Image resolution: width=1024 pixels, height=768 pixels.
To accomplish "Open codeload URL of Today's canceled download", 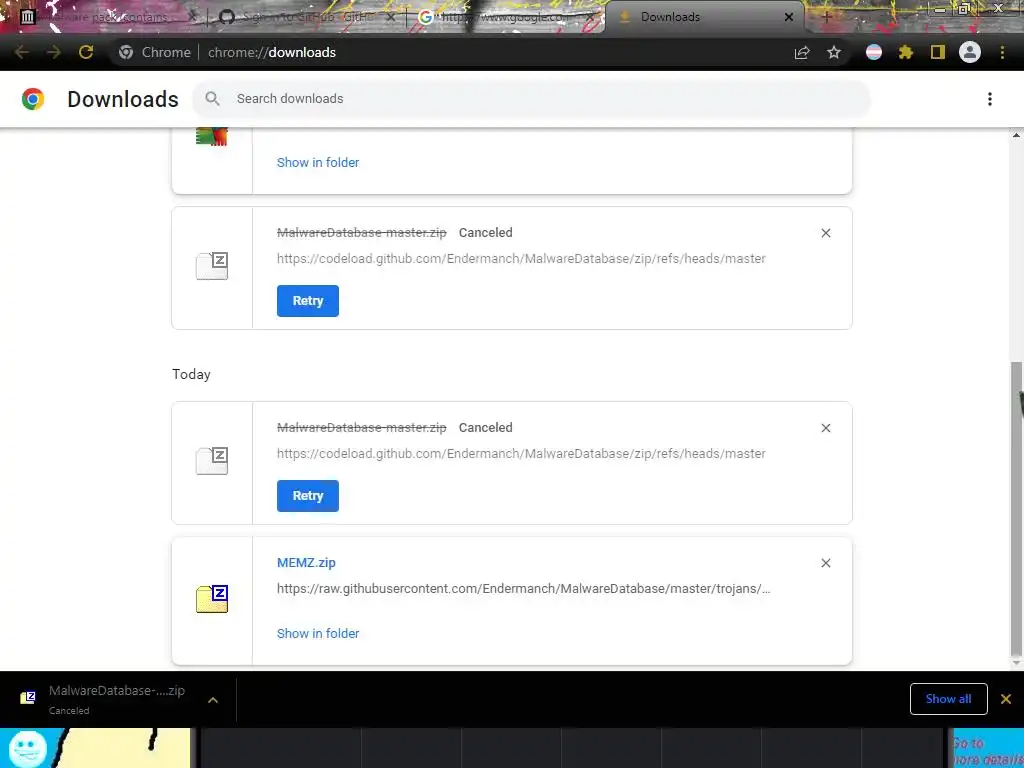I will (x=521, y=454).
